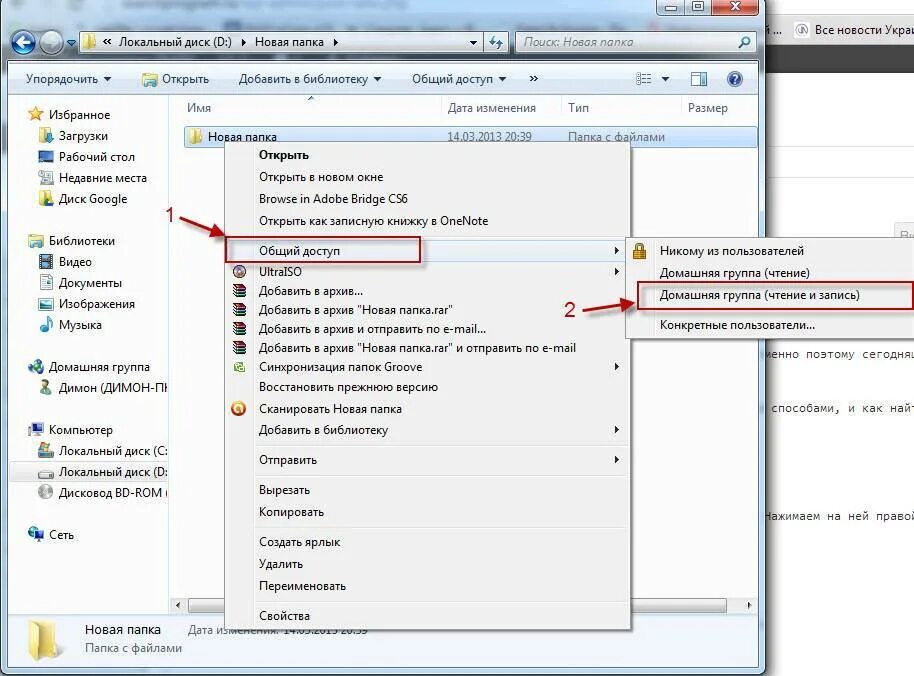Click the Недавние места icon

coord(46,177)
